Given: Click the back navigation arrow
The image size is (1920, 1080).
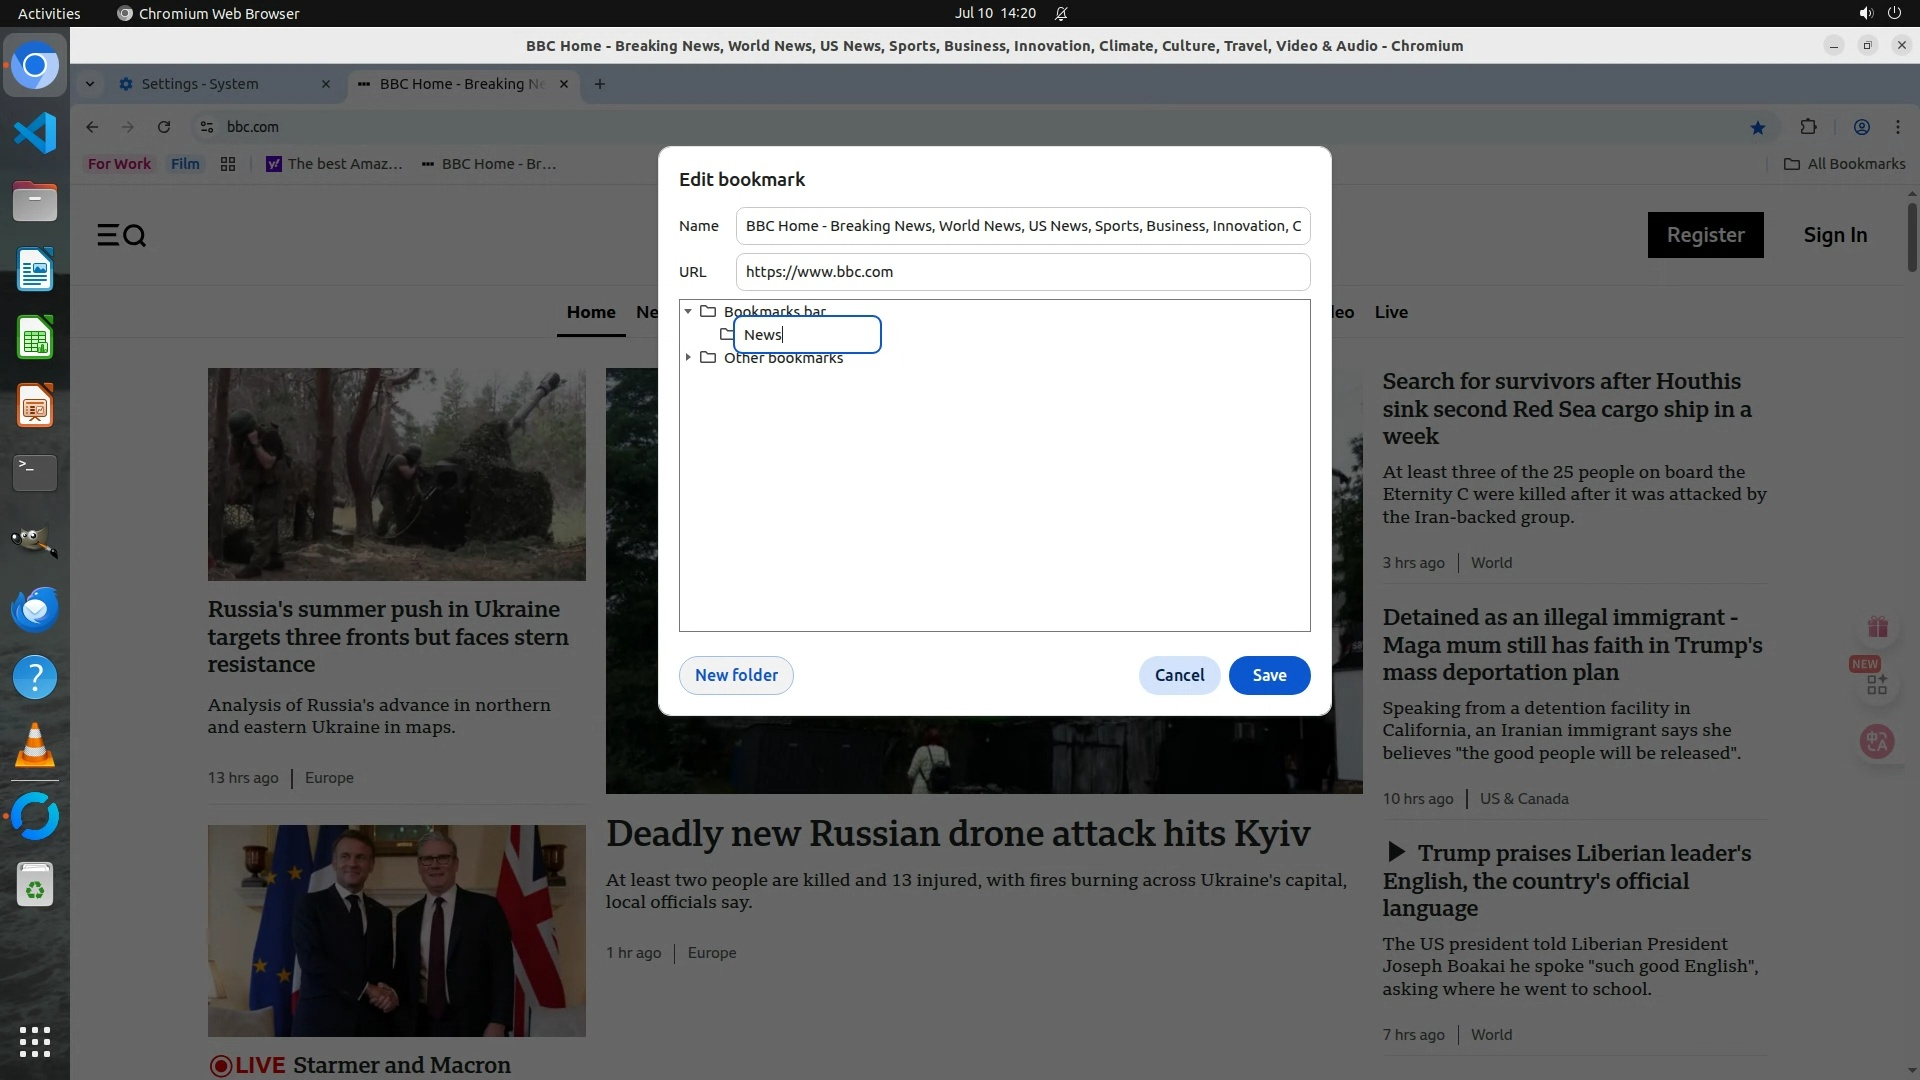Looking at the screenshot, I should (92, 127).
